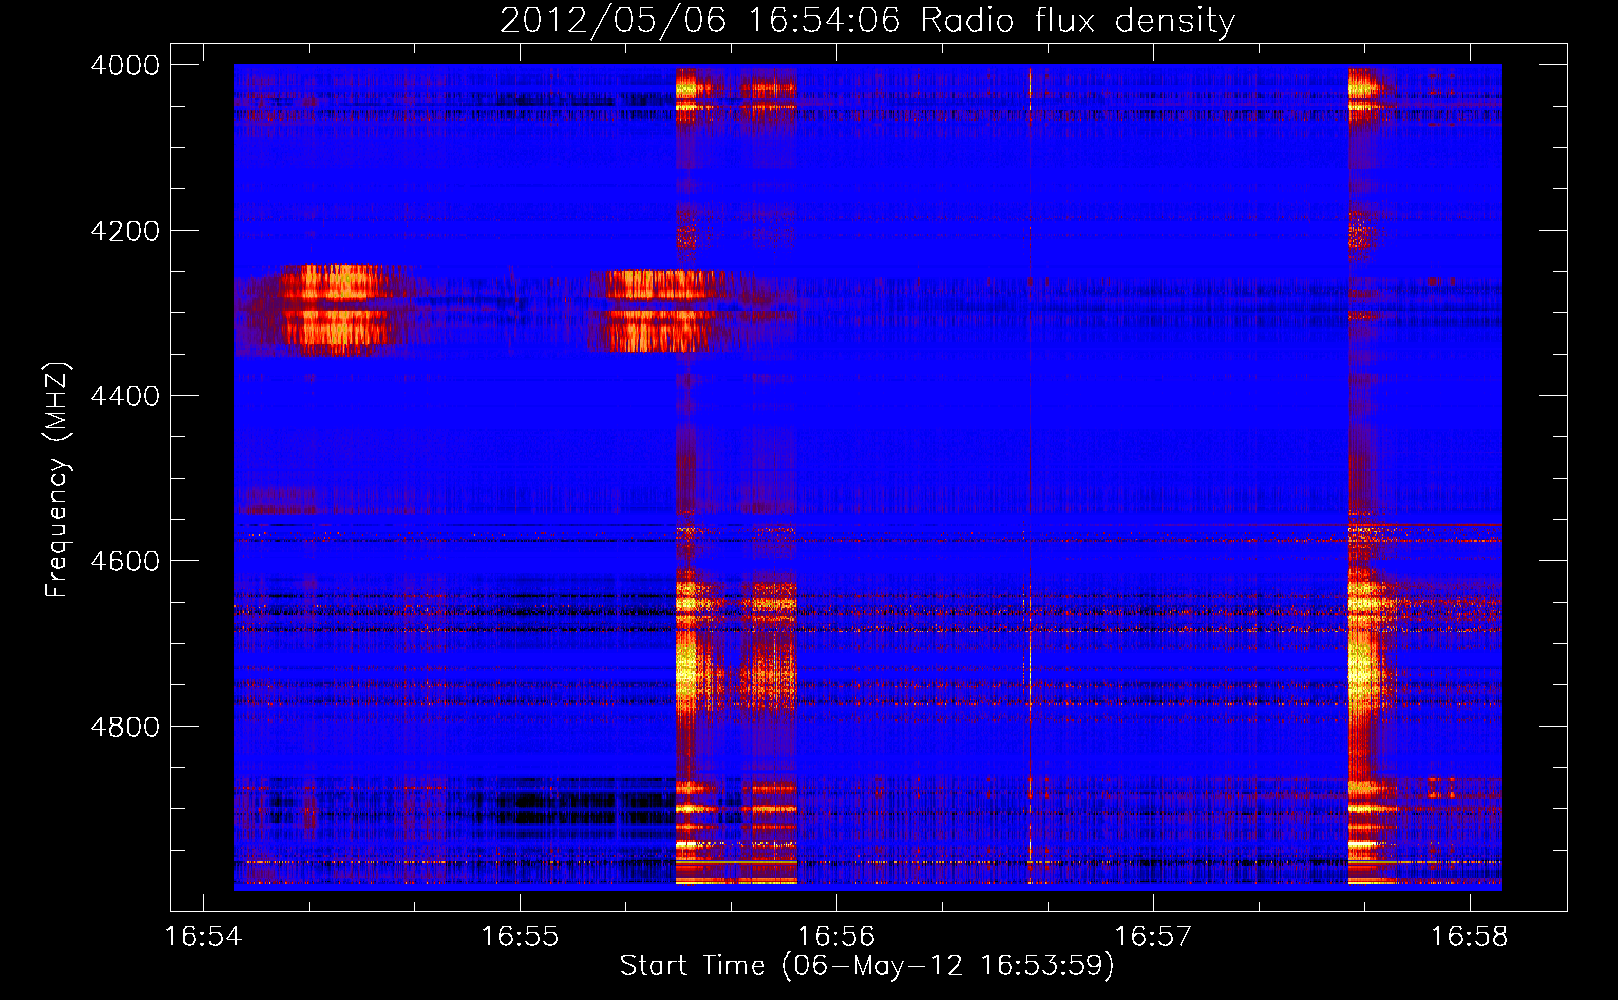
Task: Click the 'Start Time (06-May-12 16:53:59)' label
Action: pyautogui.click(x=866, y=966)
